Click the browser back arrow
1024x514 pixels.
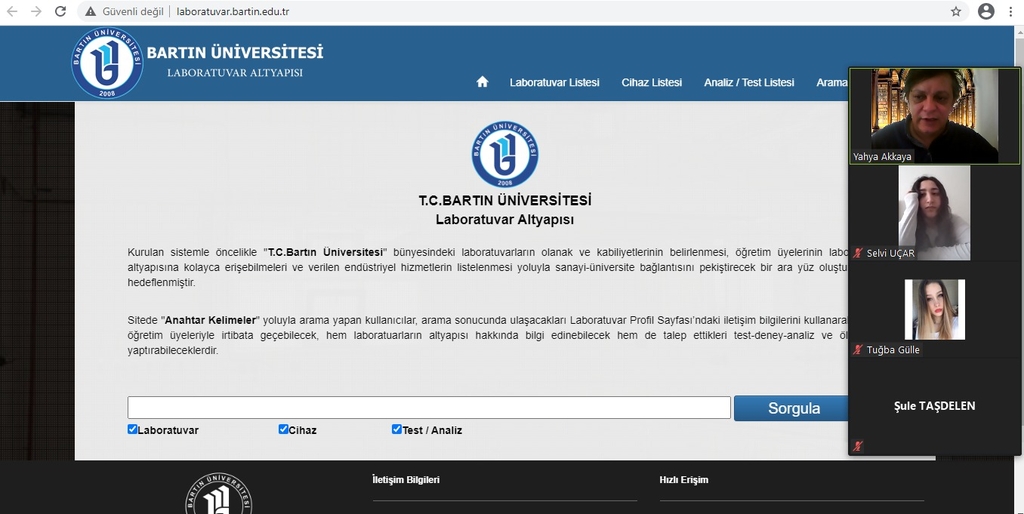click(x=12, y=11)
